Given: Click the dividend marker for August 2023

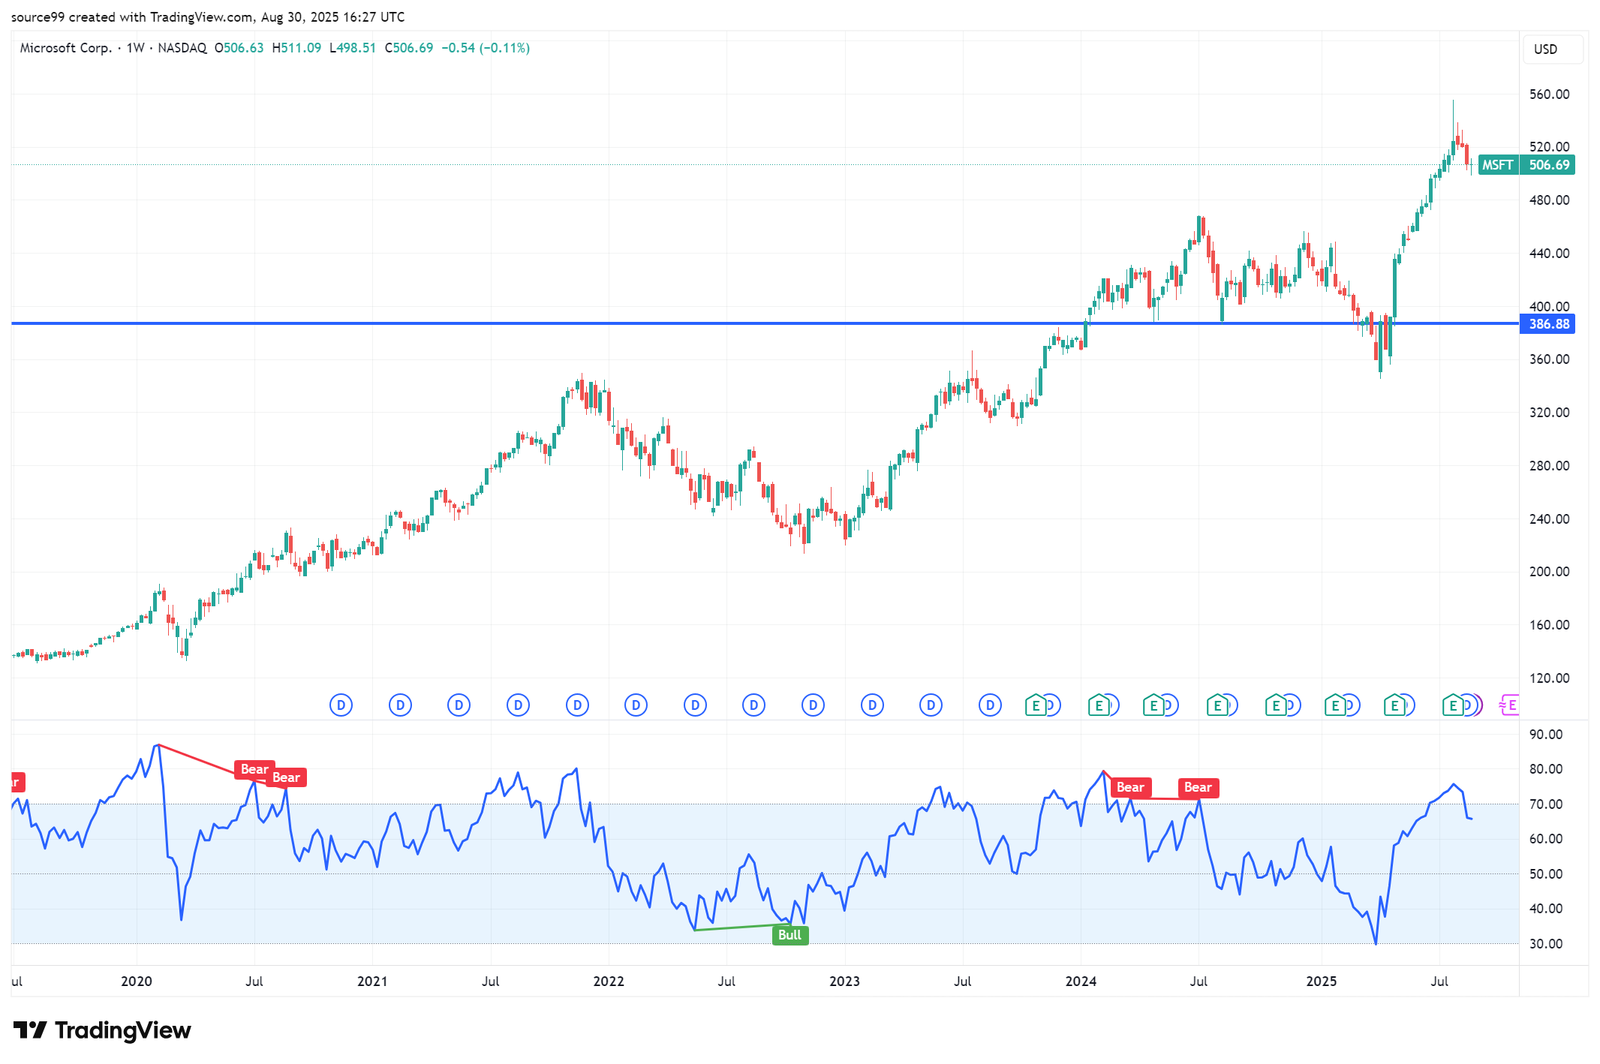Looking at the screenshot, I should pos(990,705).
